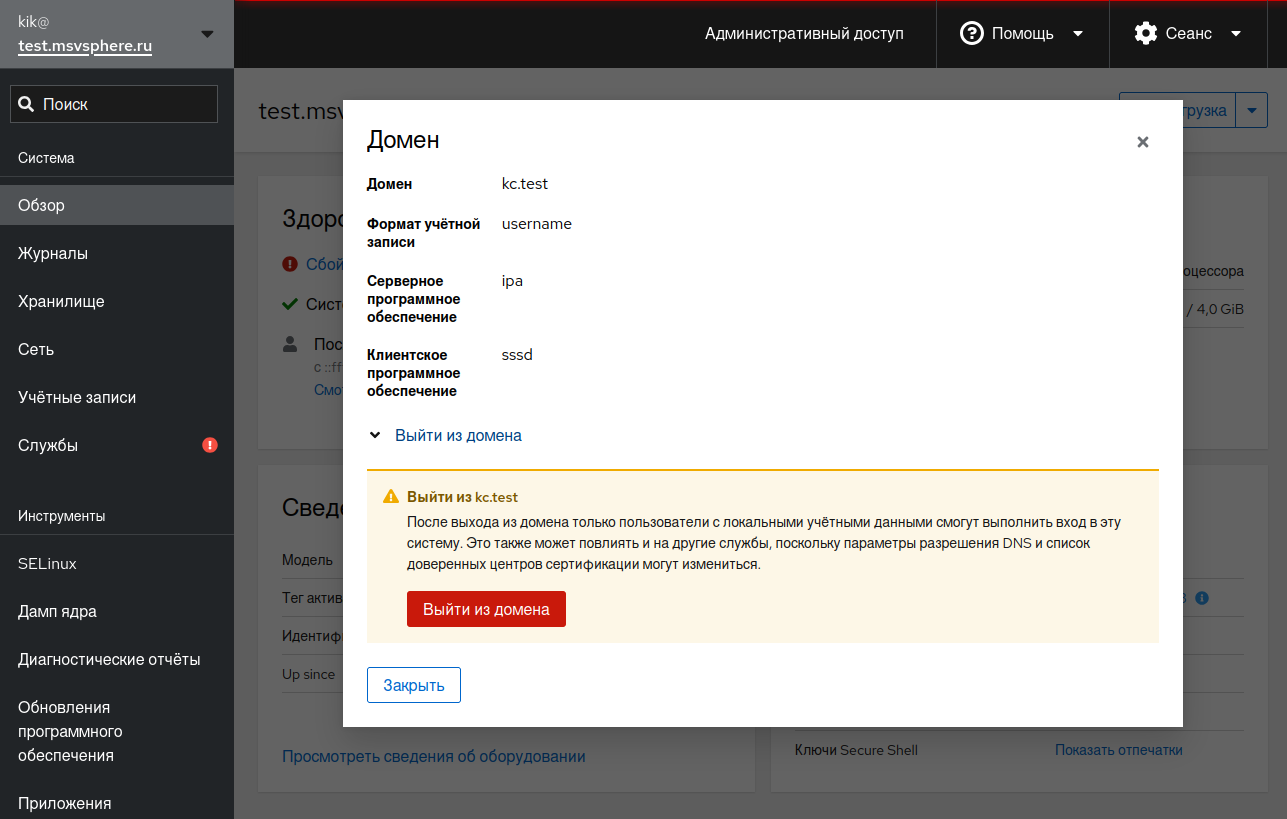Select SELinux in sidebar
Screen dimensions: 1287x819
(x=47, y=563)
